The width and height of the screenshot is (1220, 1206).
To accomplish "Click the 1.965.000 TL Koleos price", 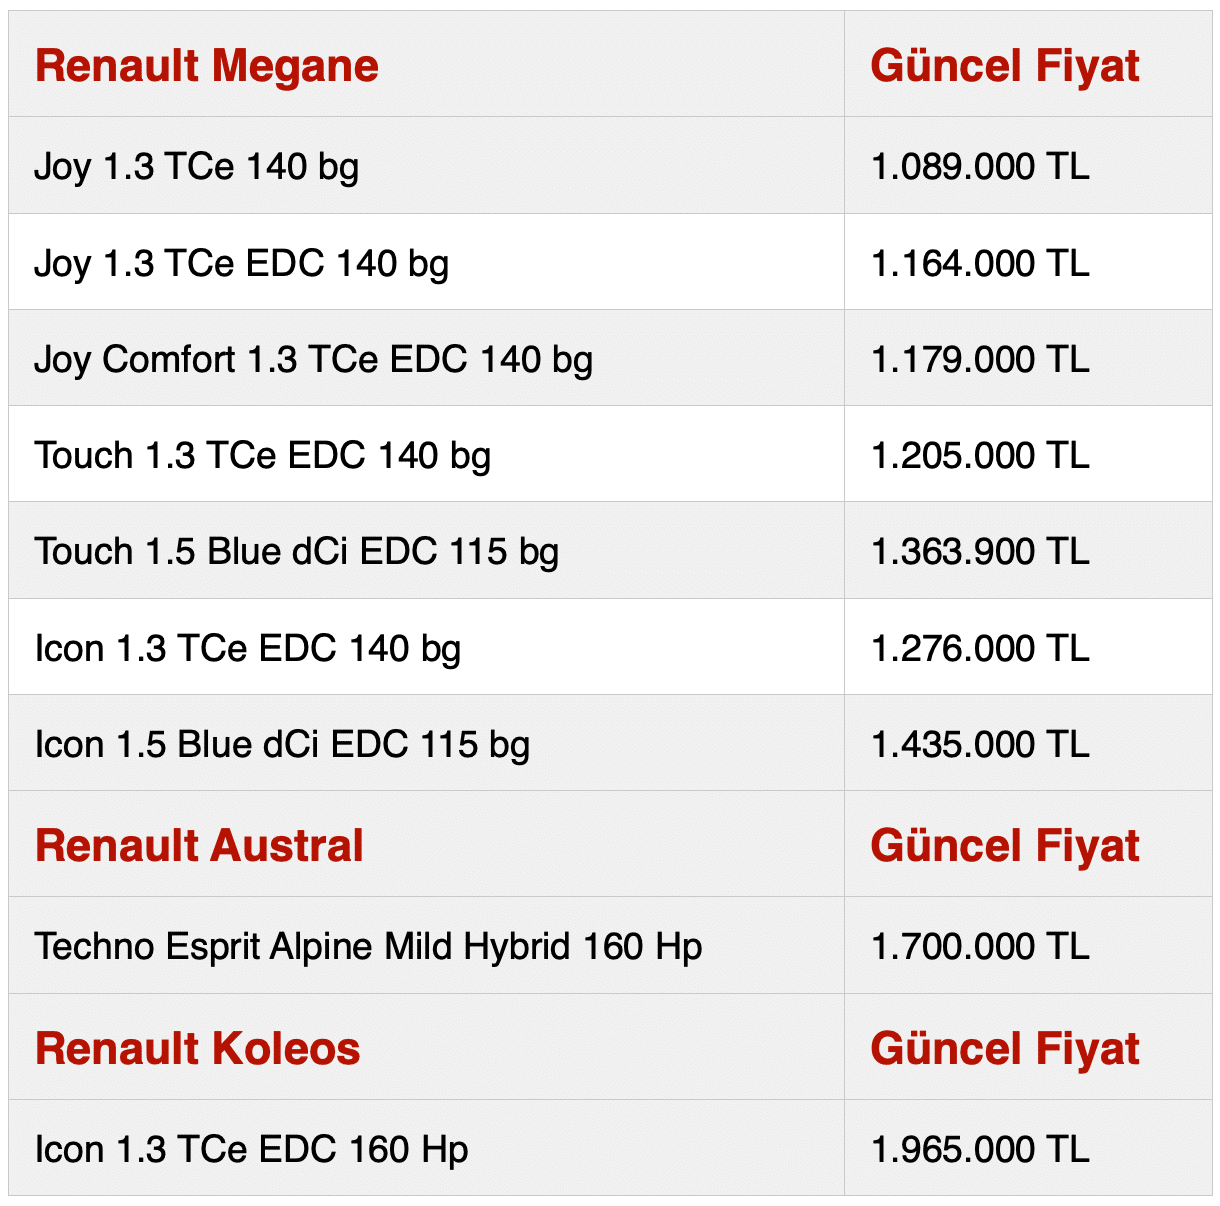I will (980, 1150).
